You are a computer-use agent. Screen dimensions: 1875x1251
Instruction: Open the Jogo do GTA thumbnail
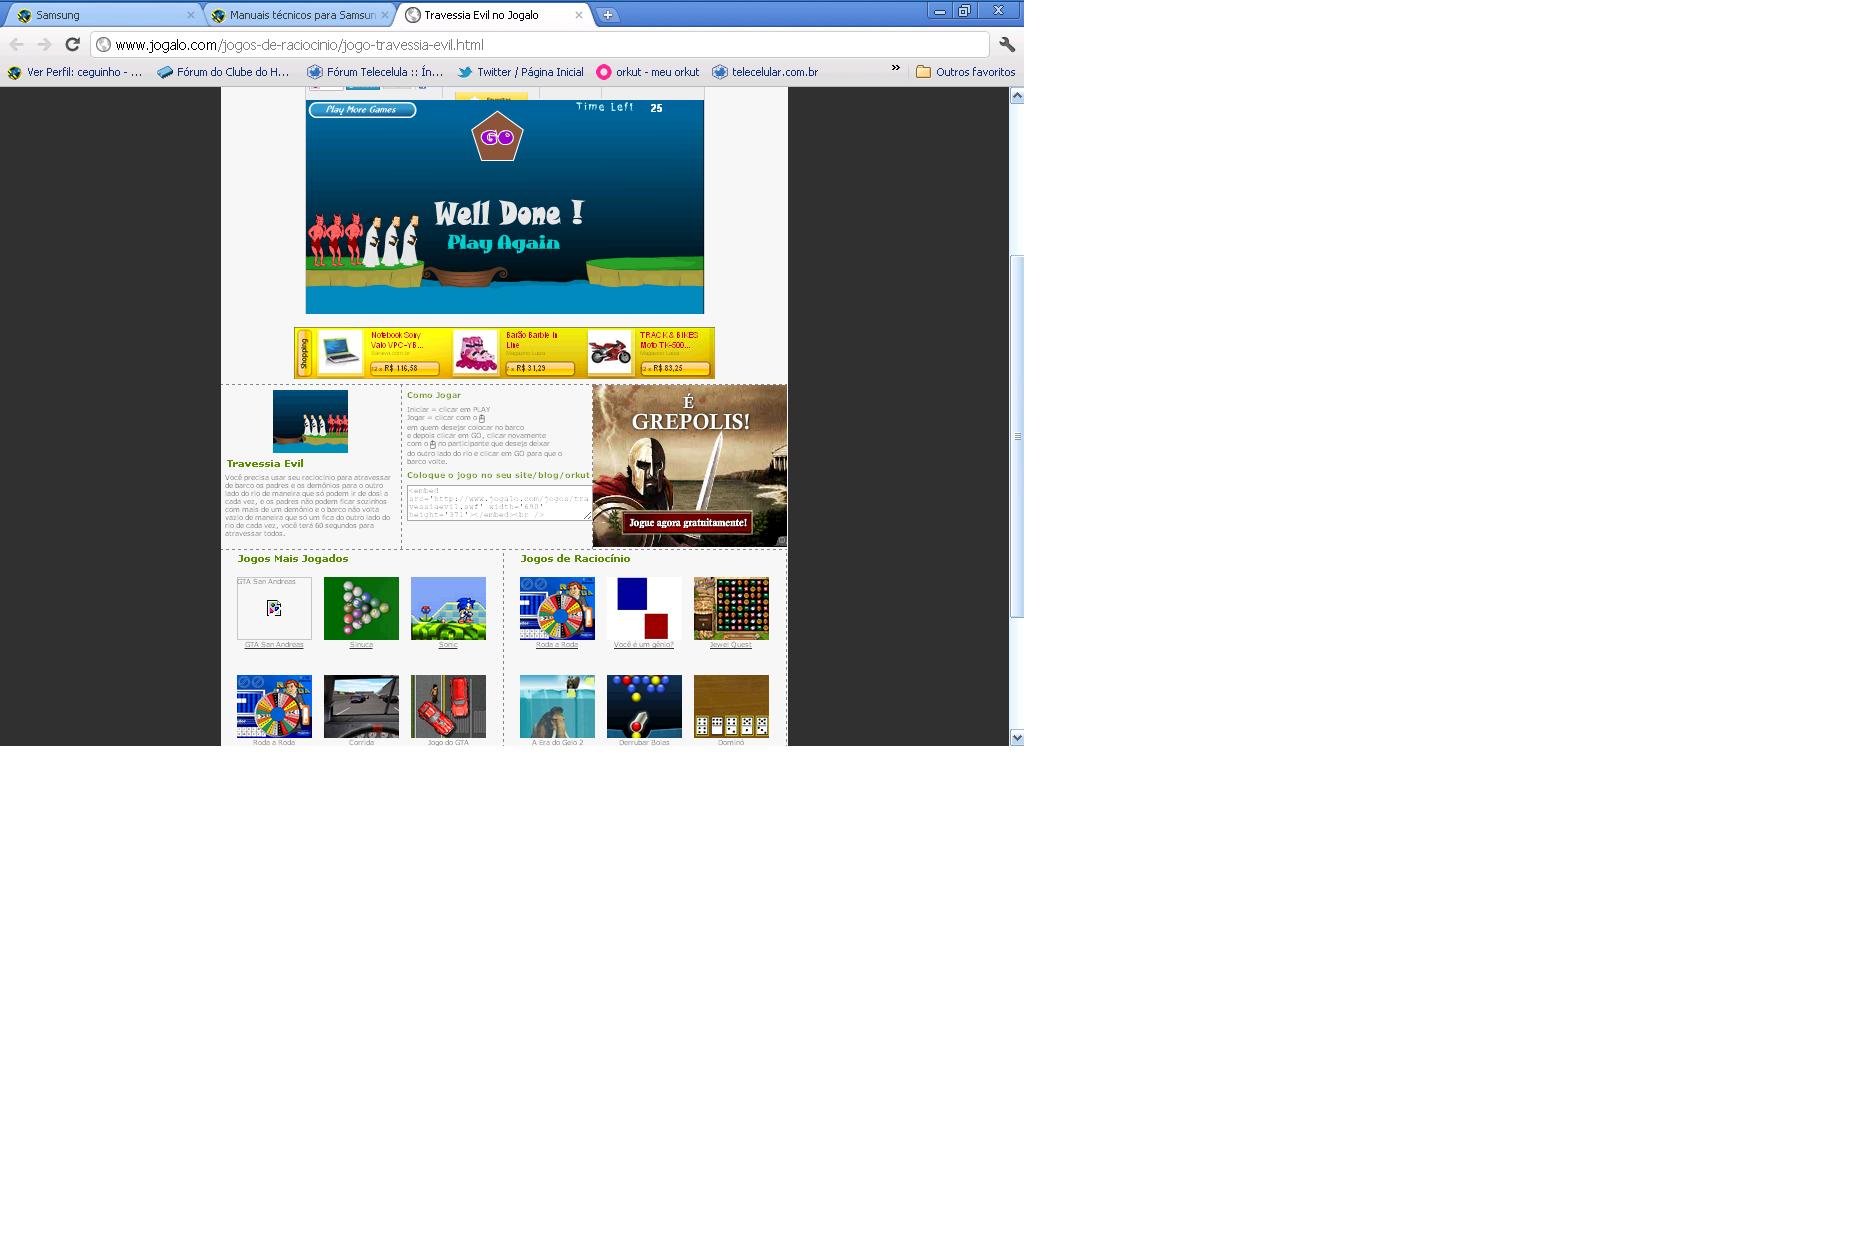tap(448, 706)
